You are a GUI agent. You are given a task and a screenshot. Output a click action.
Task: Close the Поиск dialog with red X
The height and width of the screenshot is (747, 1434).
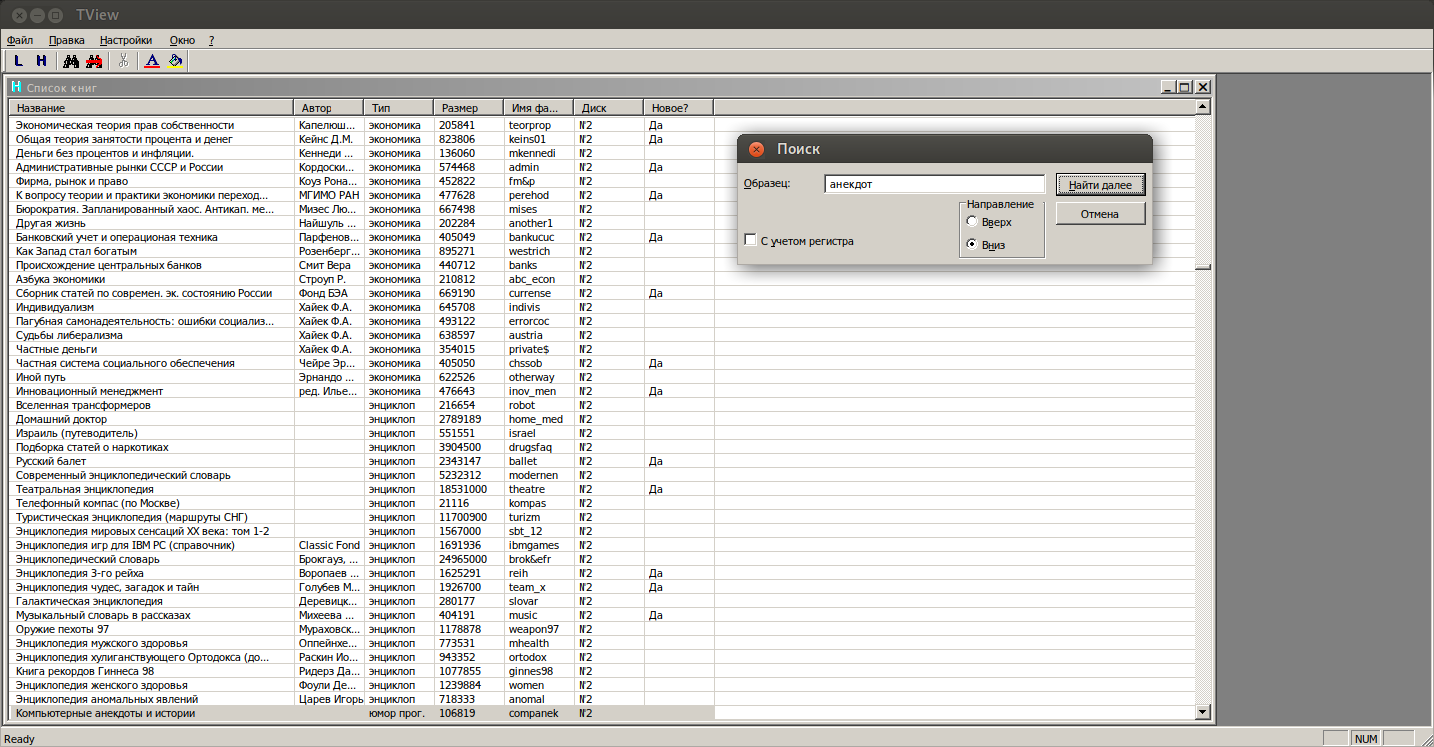[756, 149]
